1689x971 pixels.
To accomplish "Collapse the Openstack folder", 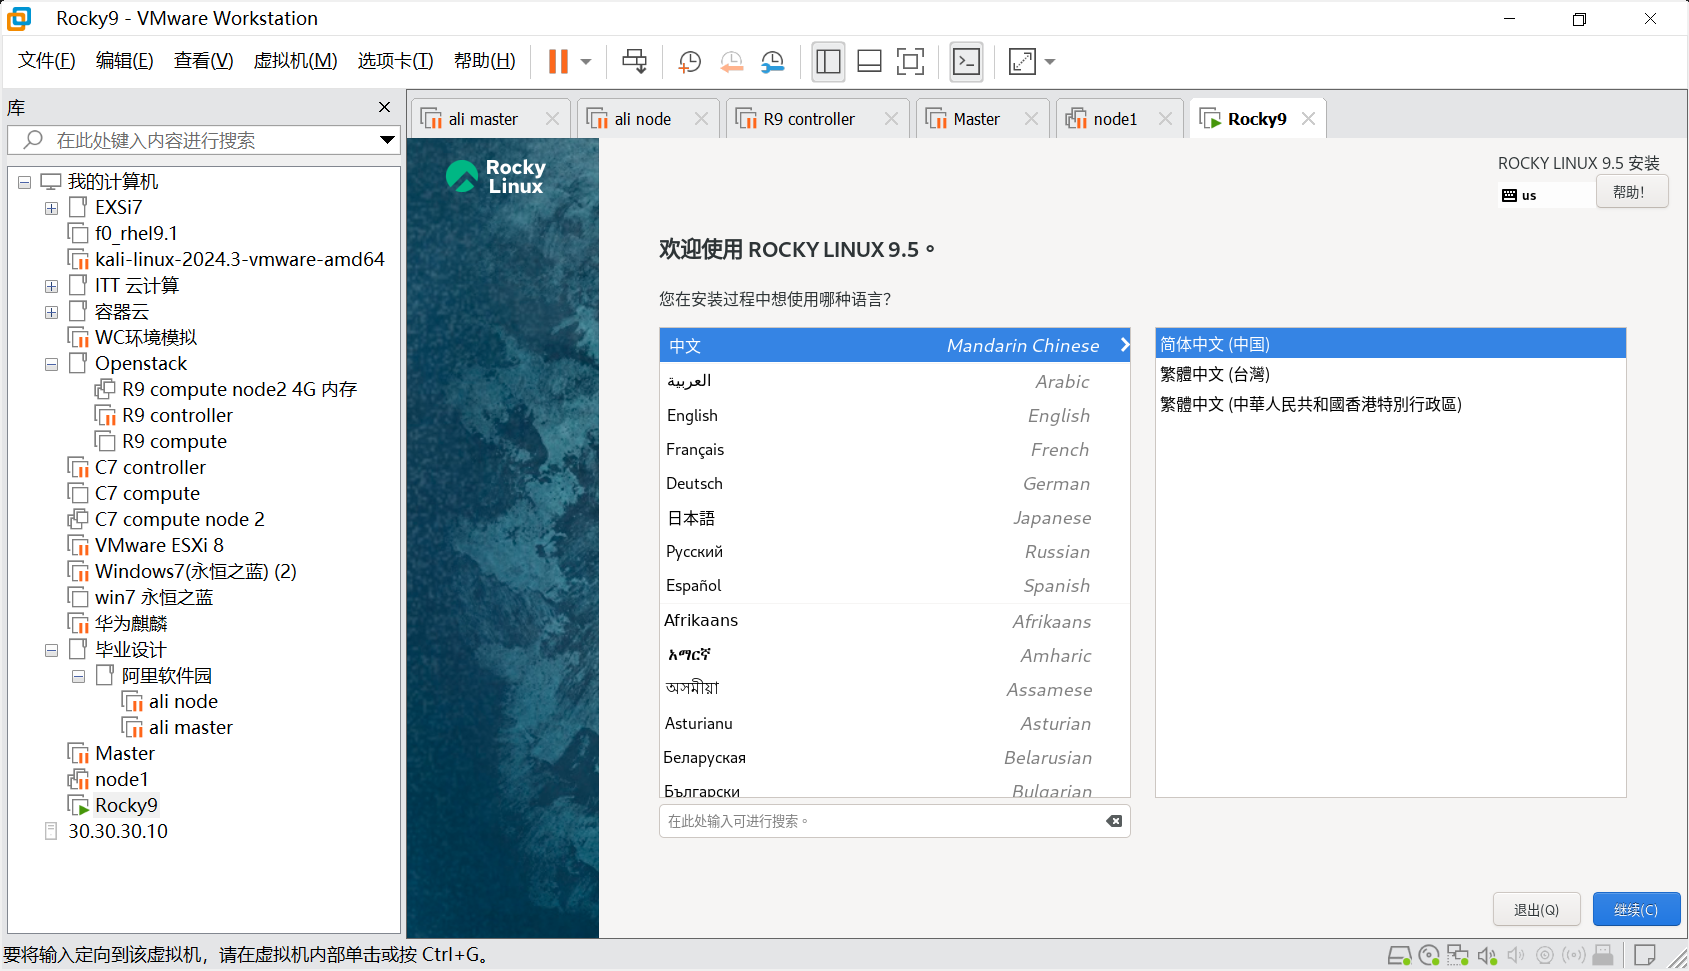I will click(x=51, y=364).
